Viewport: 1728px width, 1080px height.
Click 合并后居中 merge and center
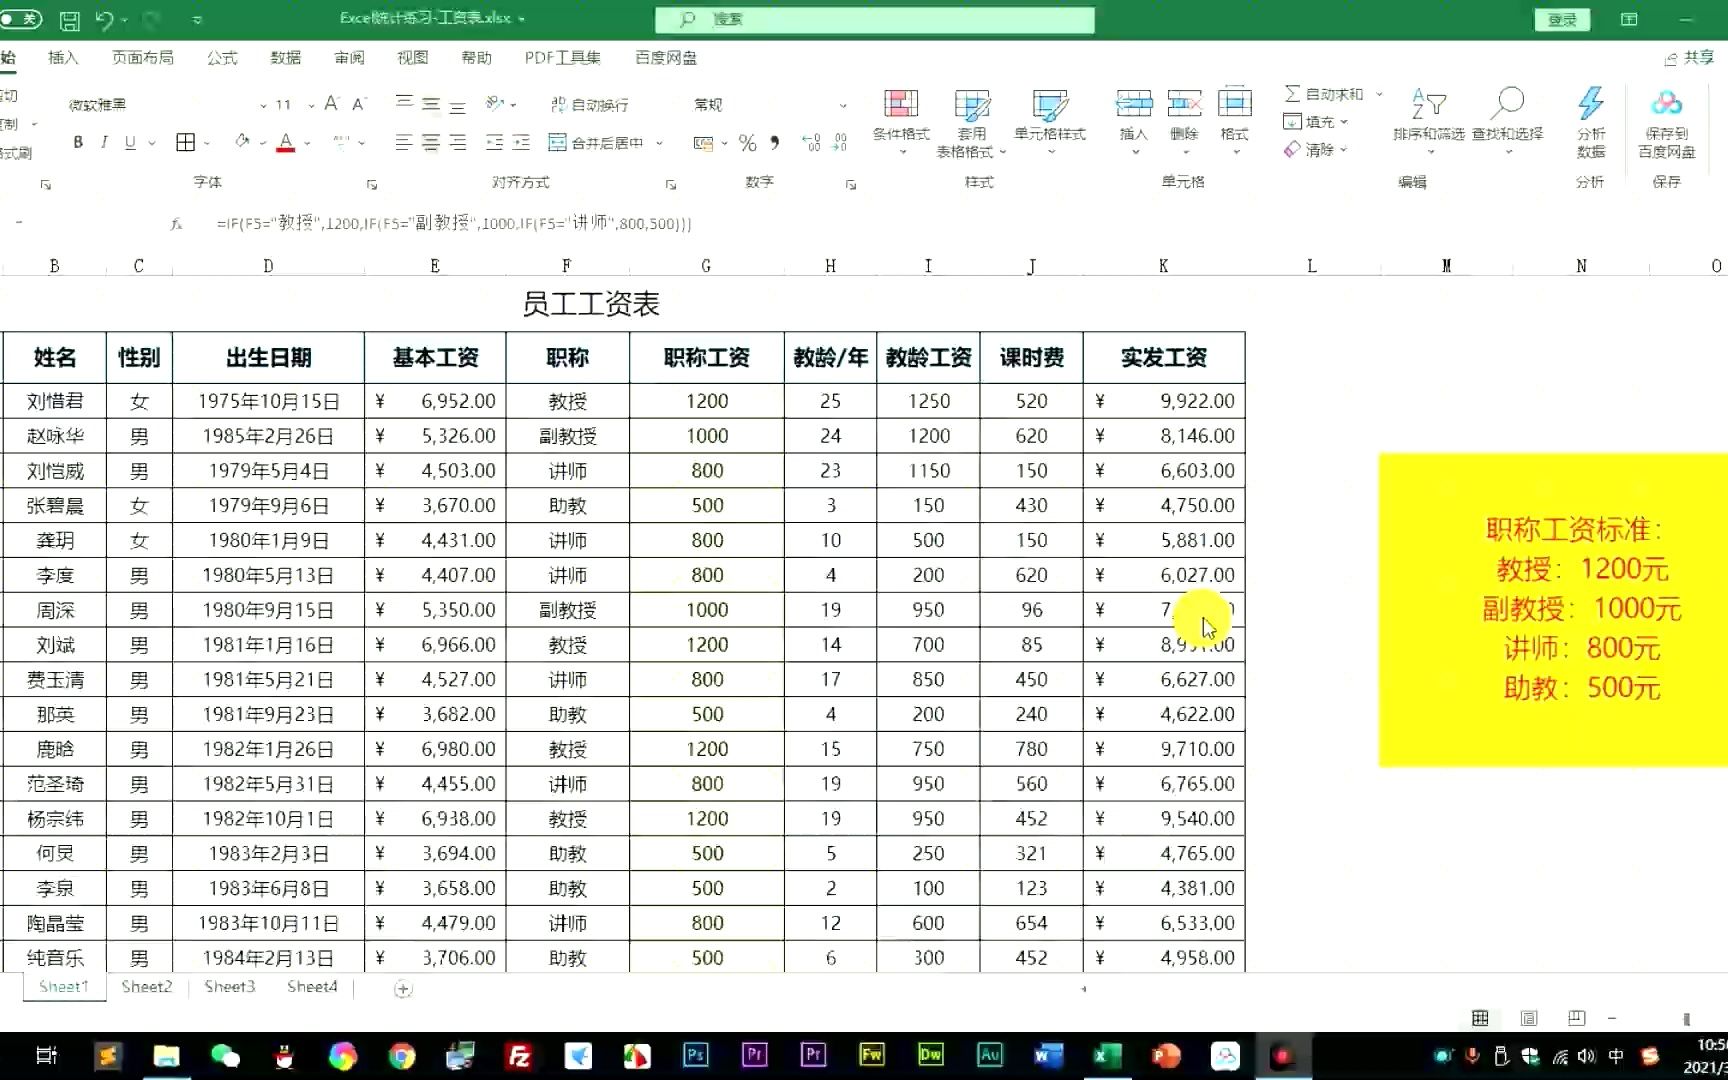tap(597, 143)
